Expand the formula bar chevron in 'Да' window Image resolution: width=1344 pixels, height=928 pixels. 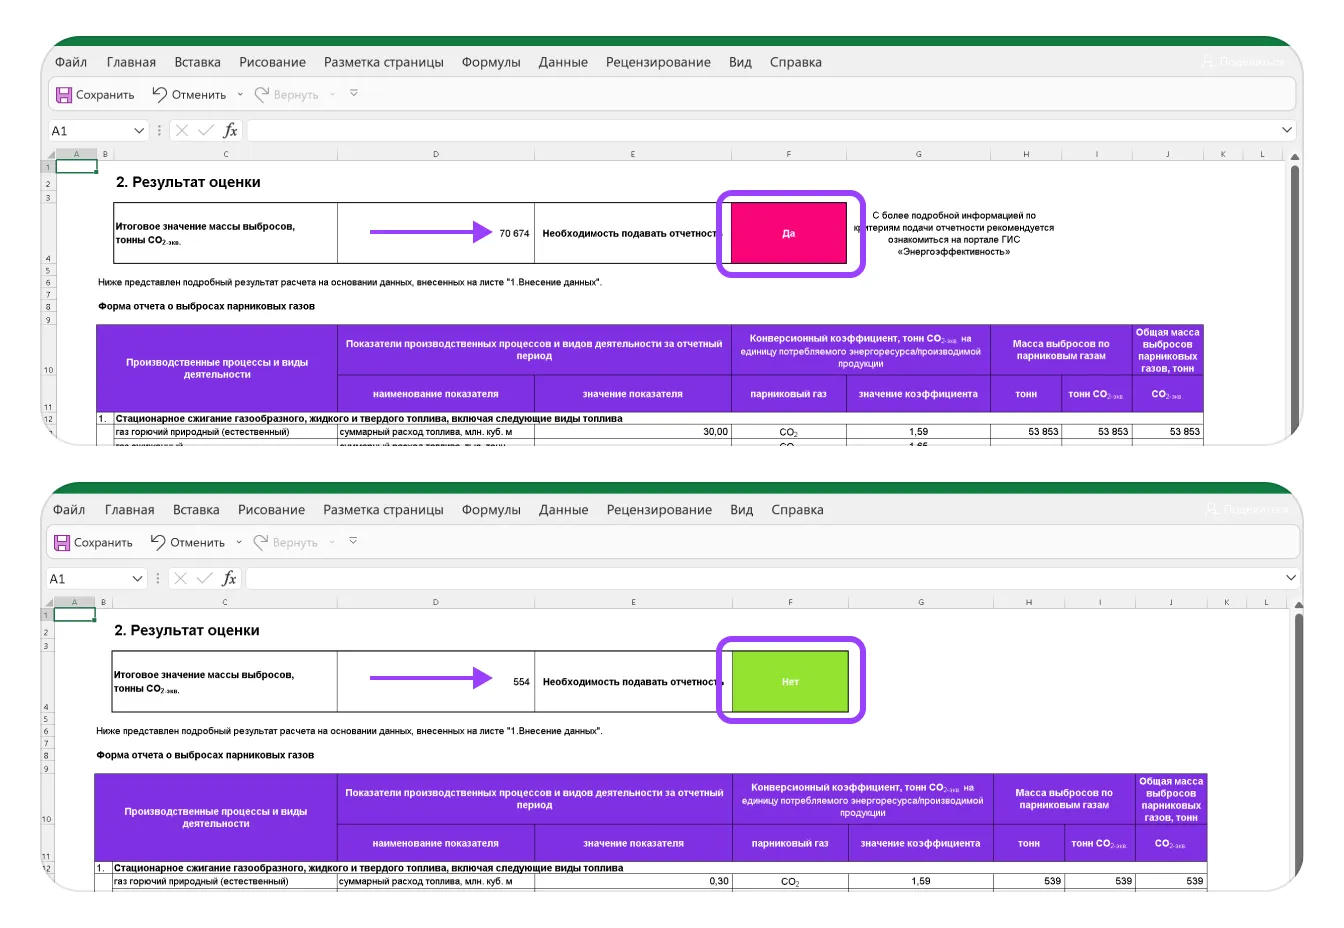(1287, 130)
